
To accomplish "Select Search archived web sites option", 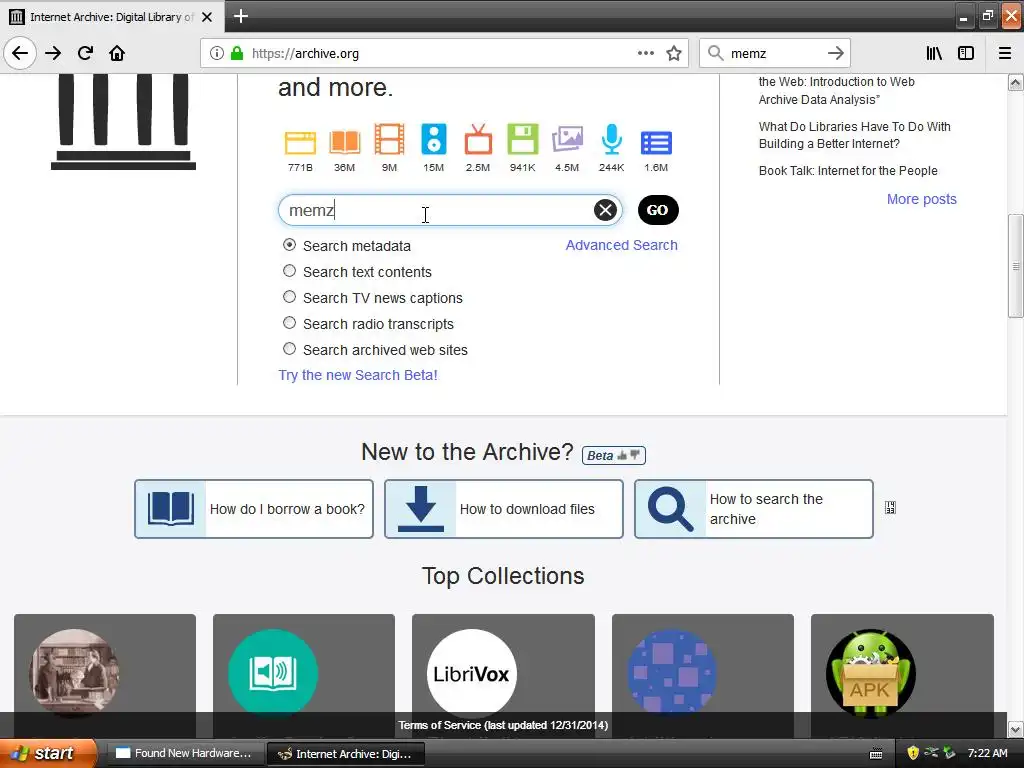I will point(289,349).
